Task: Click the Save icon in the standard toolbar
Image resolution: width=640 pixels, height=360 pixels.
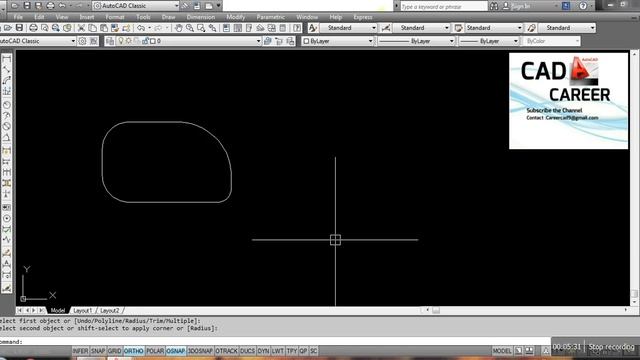Action: pos(19,28)
